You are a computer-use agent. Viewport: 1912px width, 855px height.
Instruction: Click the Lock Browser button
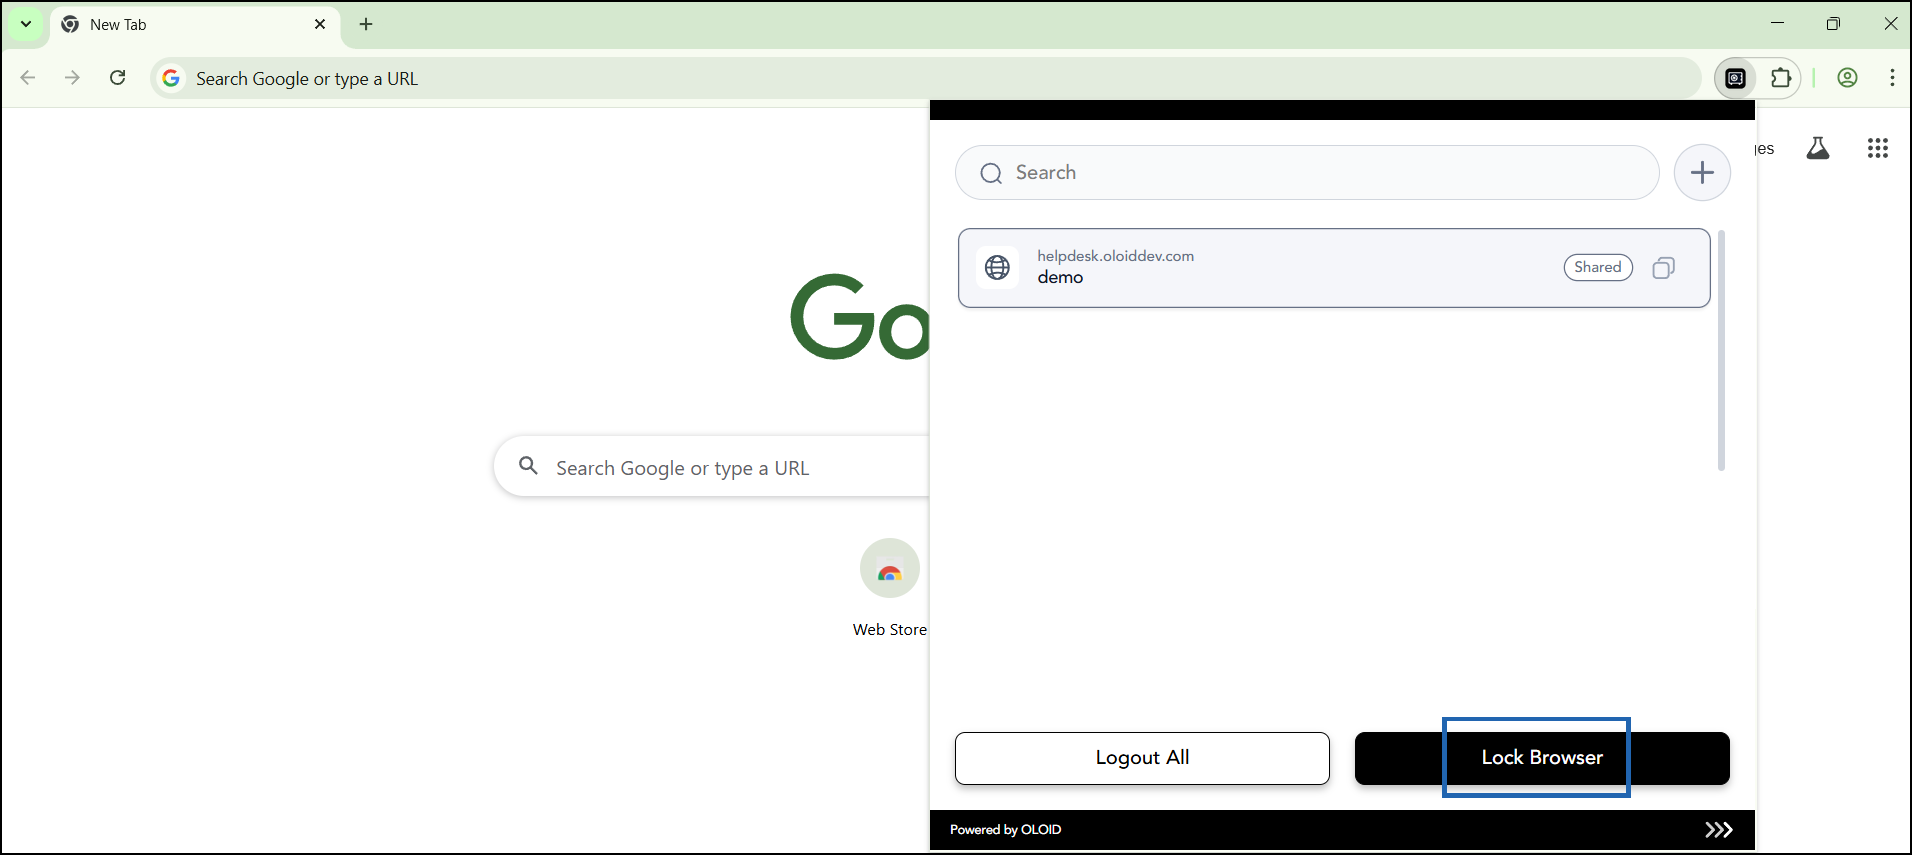tap(1542, 758)
